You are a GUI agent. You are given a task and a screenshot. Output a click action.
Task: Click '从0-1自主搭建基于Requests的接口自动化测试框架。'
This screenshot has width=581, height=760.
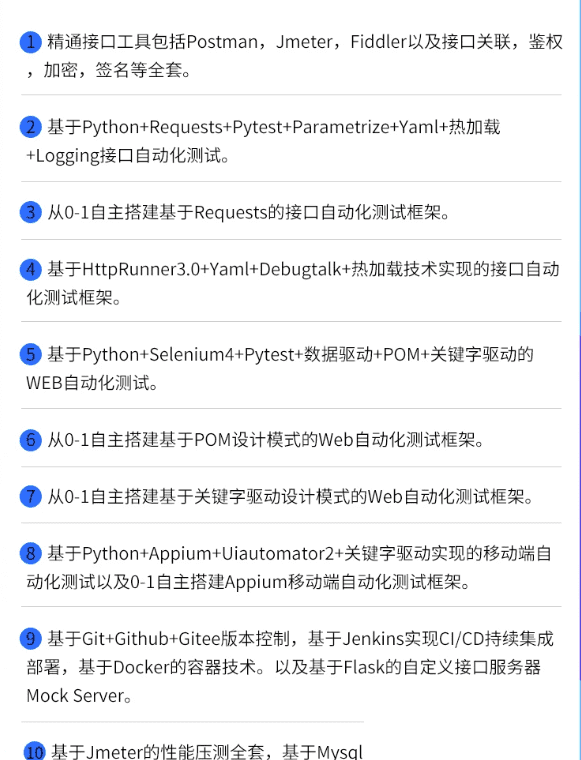pos(249,213)
